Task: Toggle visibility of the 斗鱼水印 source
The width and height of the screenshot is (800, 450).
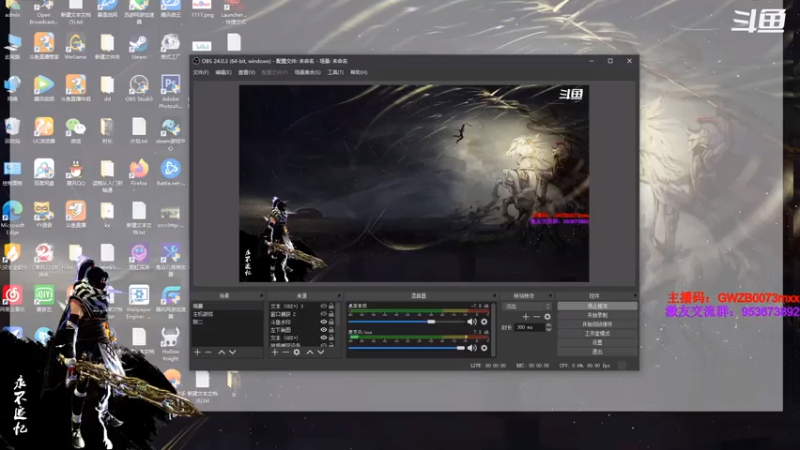Action: pos(323,322)
